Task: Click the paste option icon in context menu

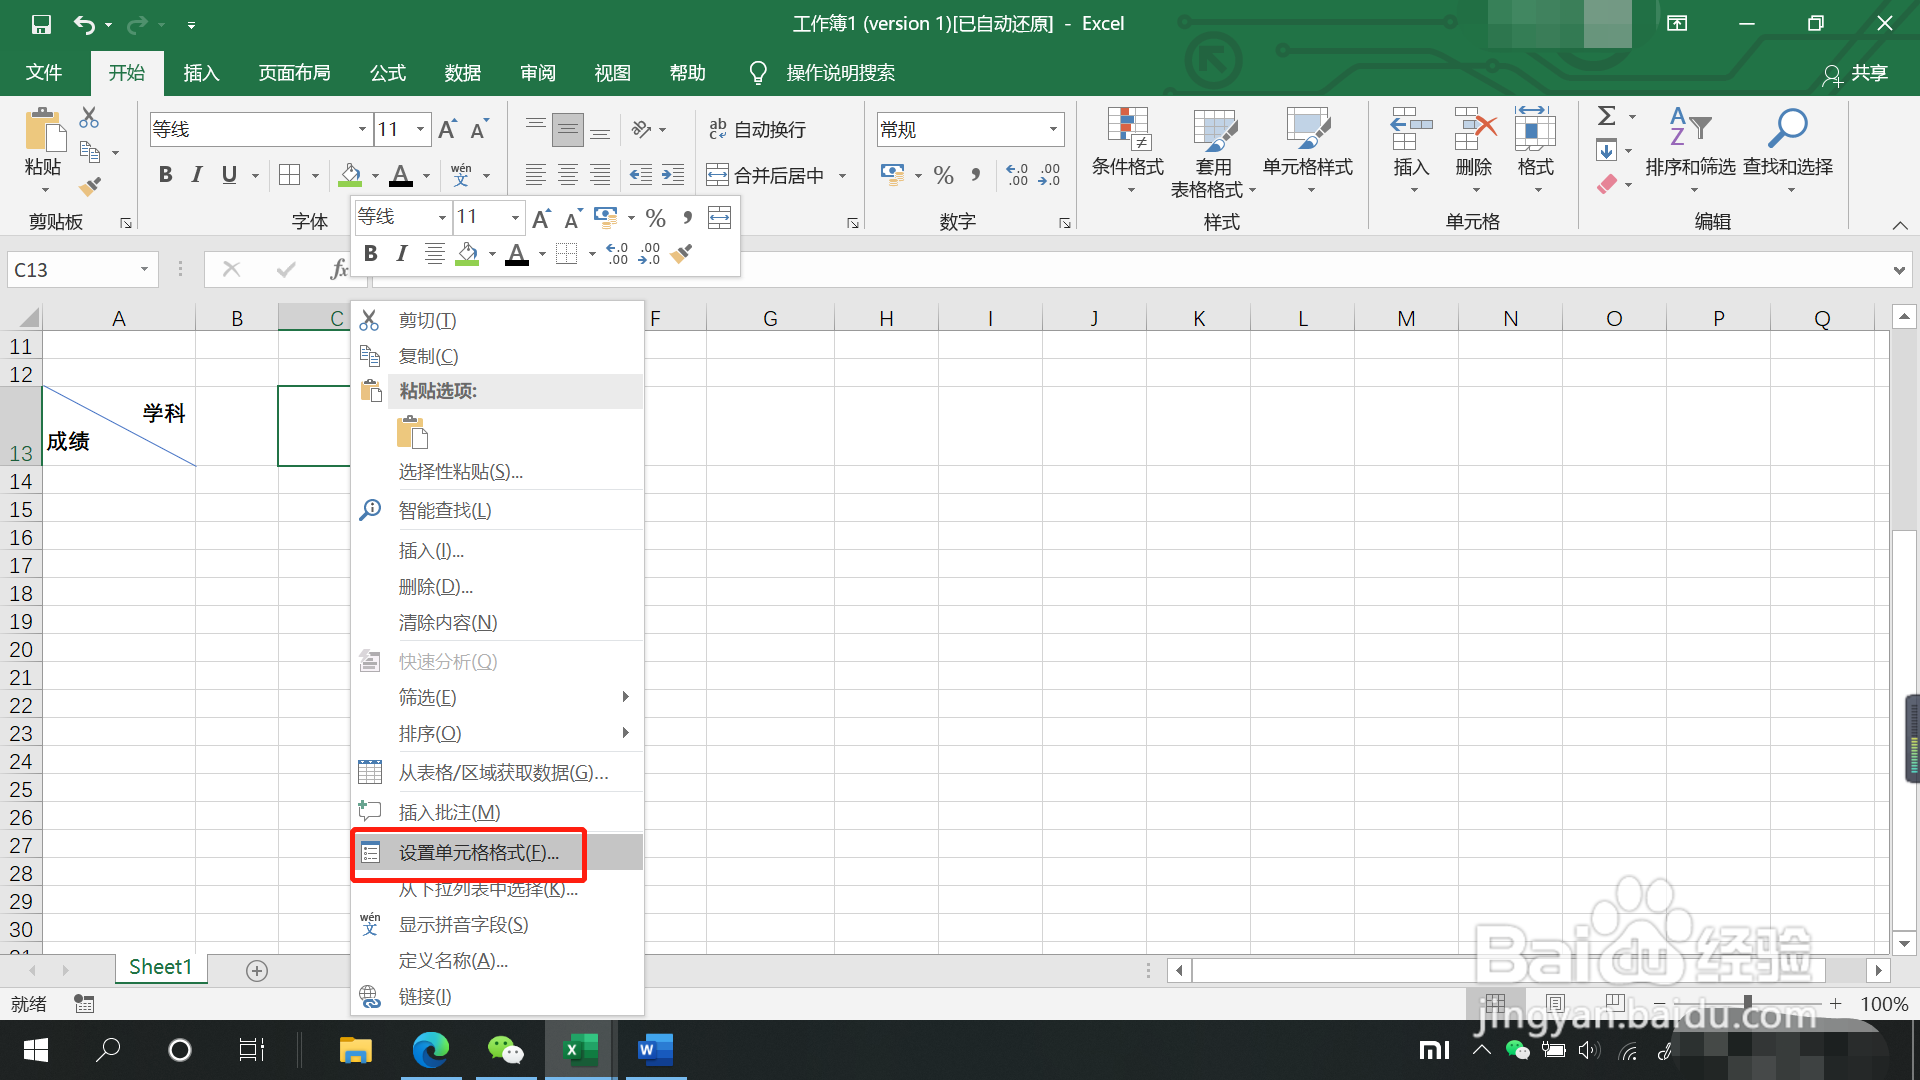Action: click(x=412, y=433)
